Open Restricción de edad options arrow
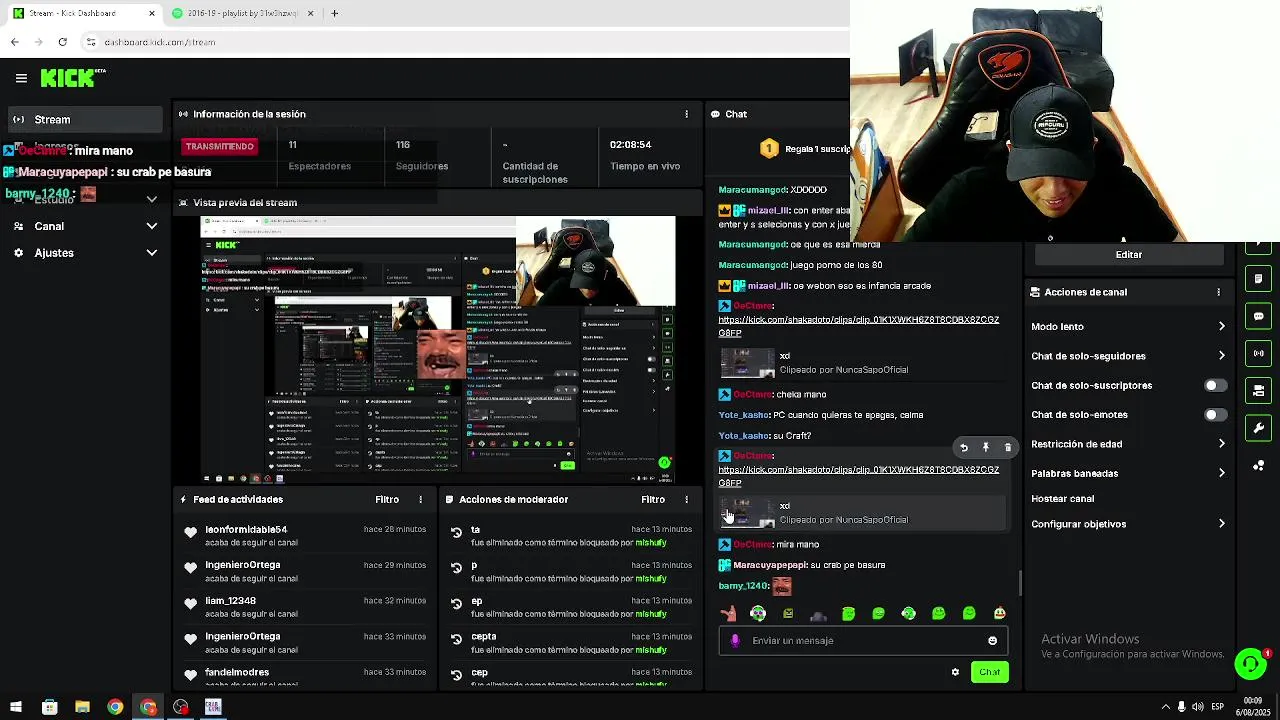Screen dimensions: 1280x720 tap(1221, 444)
